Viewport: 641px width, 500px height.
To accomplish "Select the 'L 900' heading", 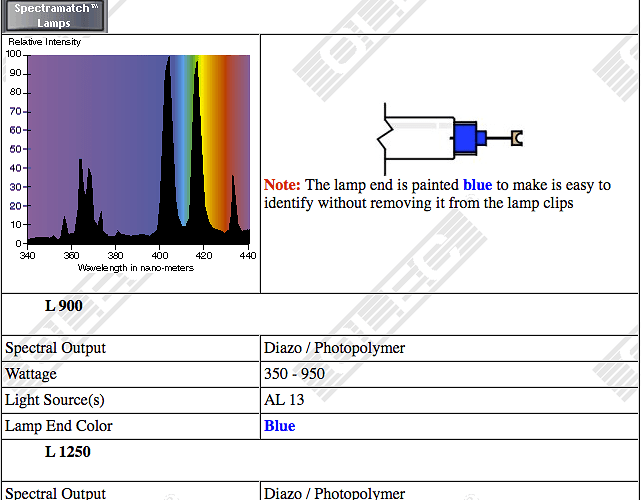I will pos(64,306).
